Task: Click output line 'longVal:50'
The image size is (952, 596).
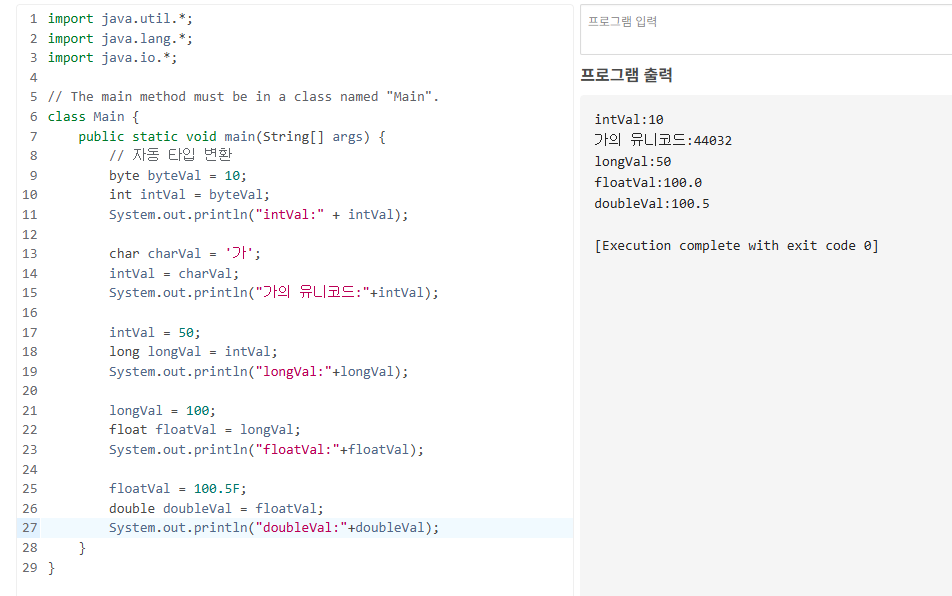Action: click(633, 162)
